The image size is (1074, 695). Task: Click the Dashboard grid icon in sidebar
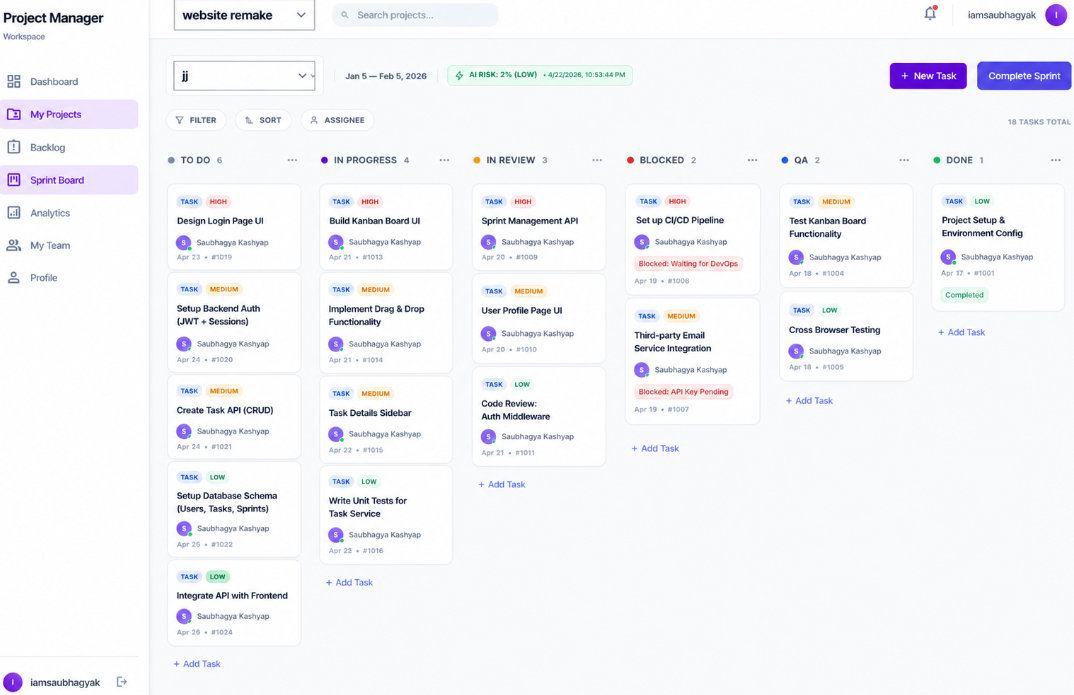click(14, 81)
